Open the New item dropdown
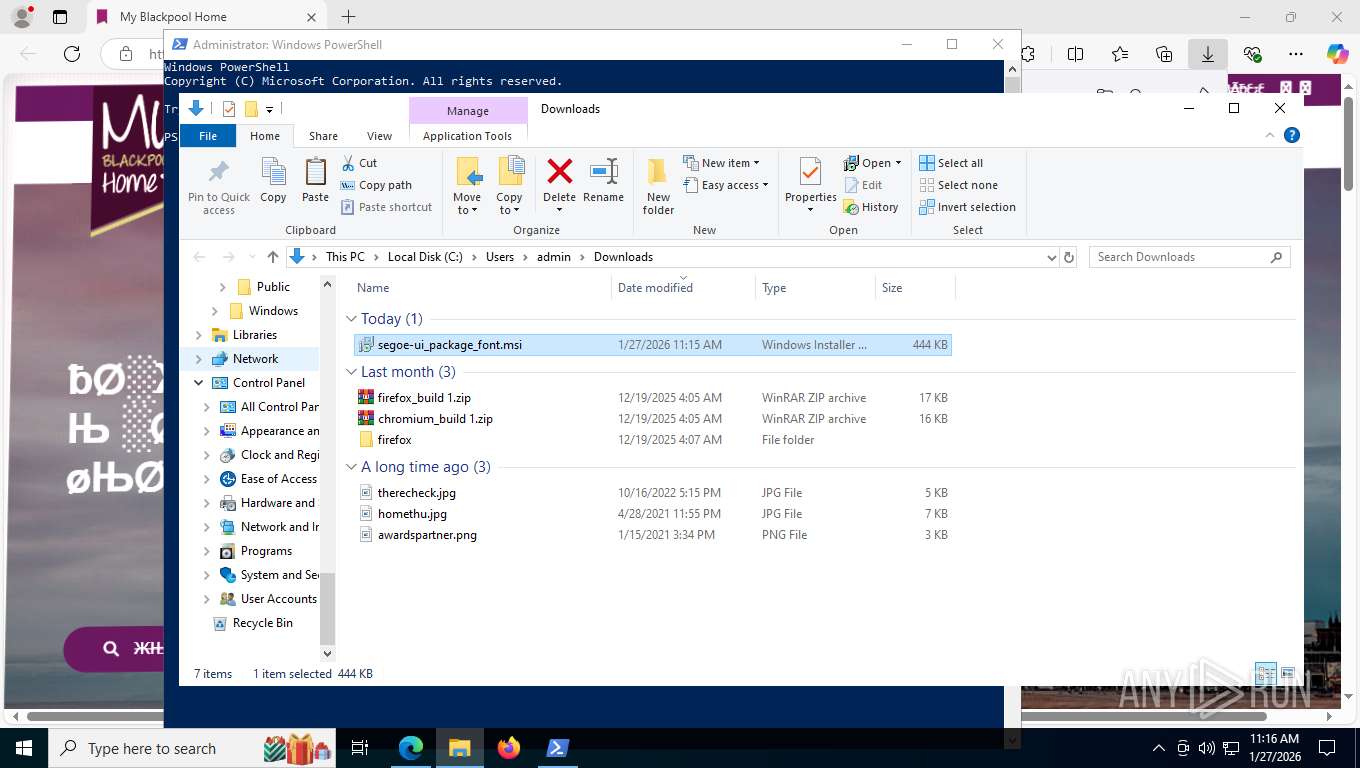 [x=721, y=163]
